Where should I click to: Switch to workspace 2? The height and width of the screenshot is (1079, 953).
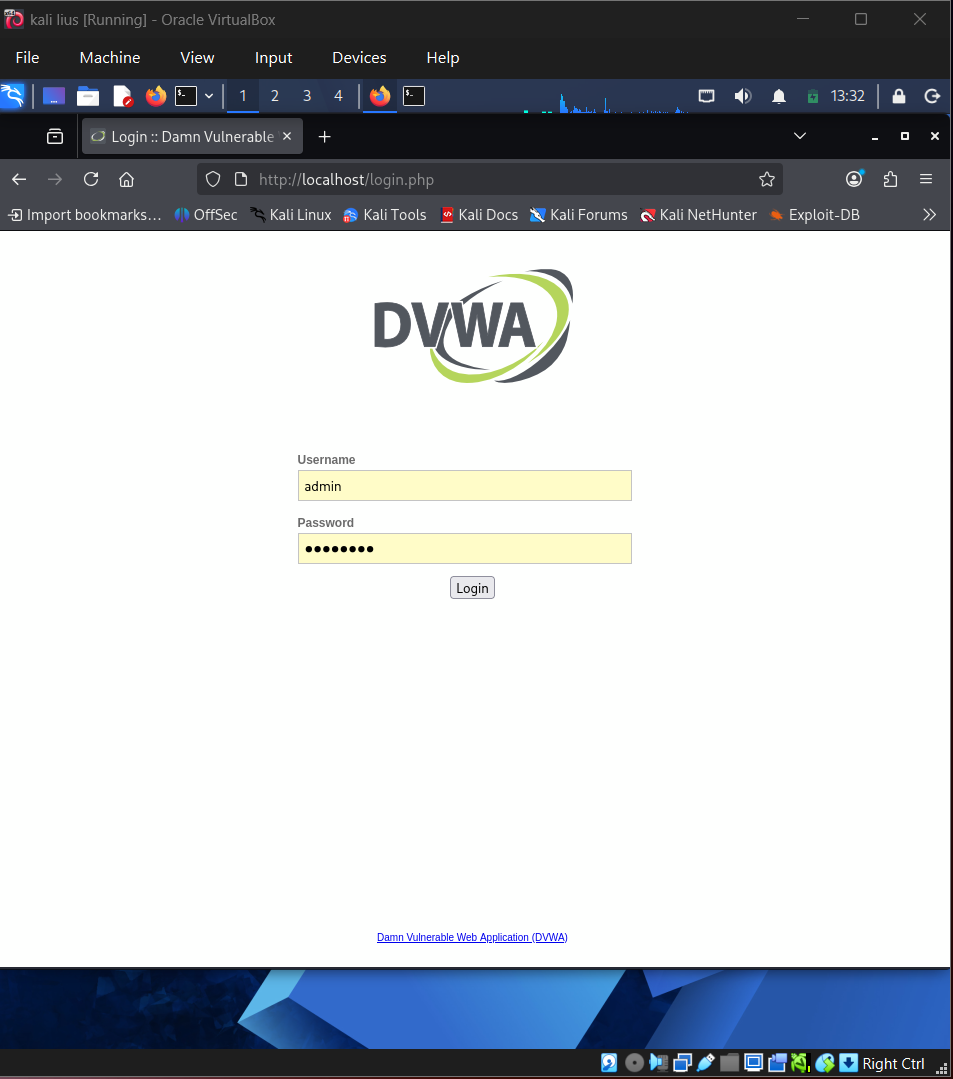tap(275, 96)
